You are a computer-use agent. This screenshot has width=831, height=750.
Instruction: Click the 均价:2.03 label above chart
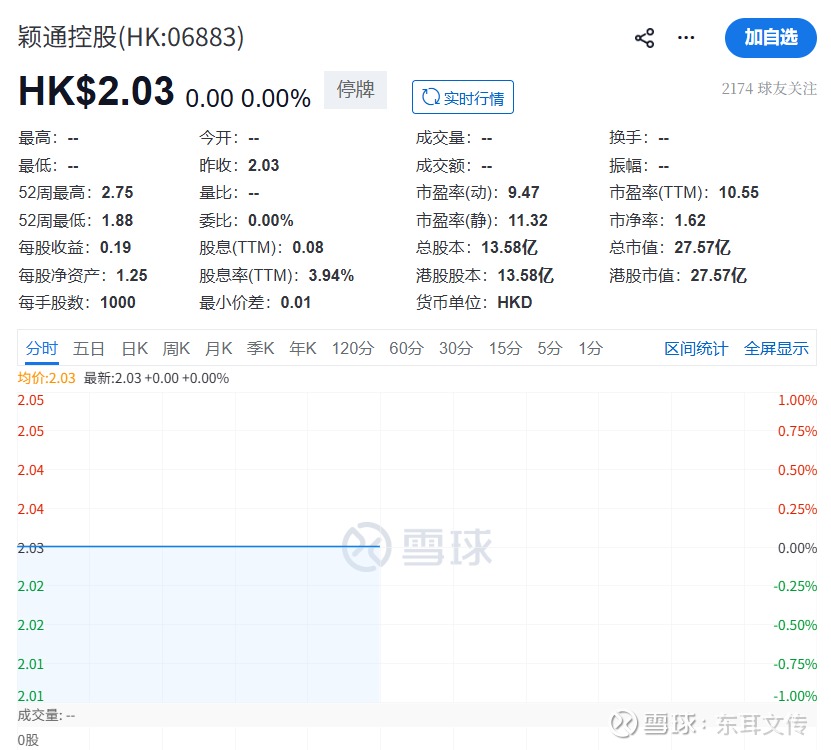[46, 378]
